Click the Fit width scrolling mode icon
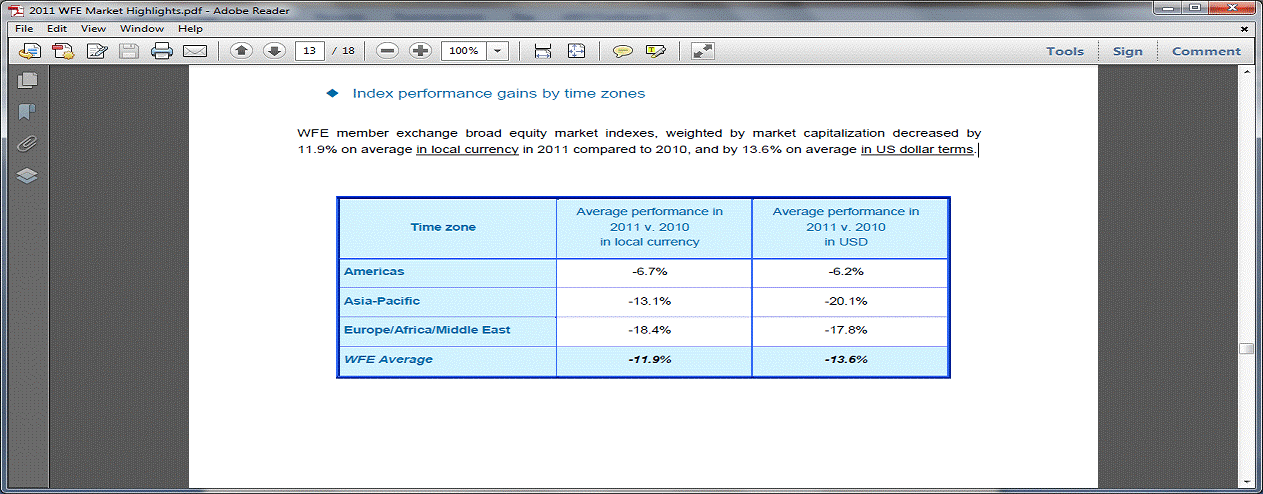 (x=543, y=51)
